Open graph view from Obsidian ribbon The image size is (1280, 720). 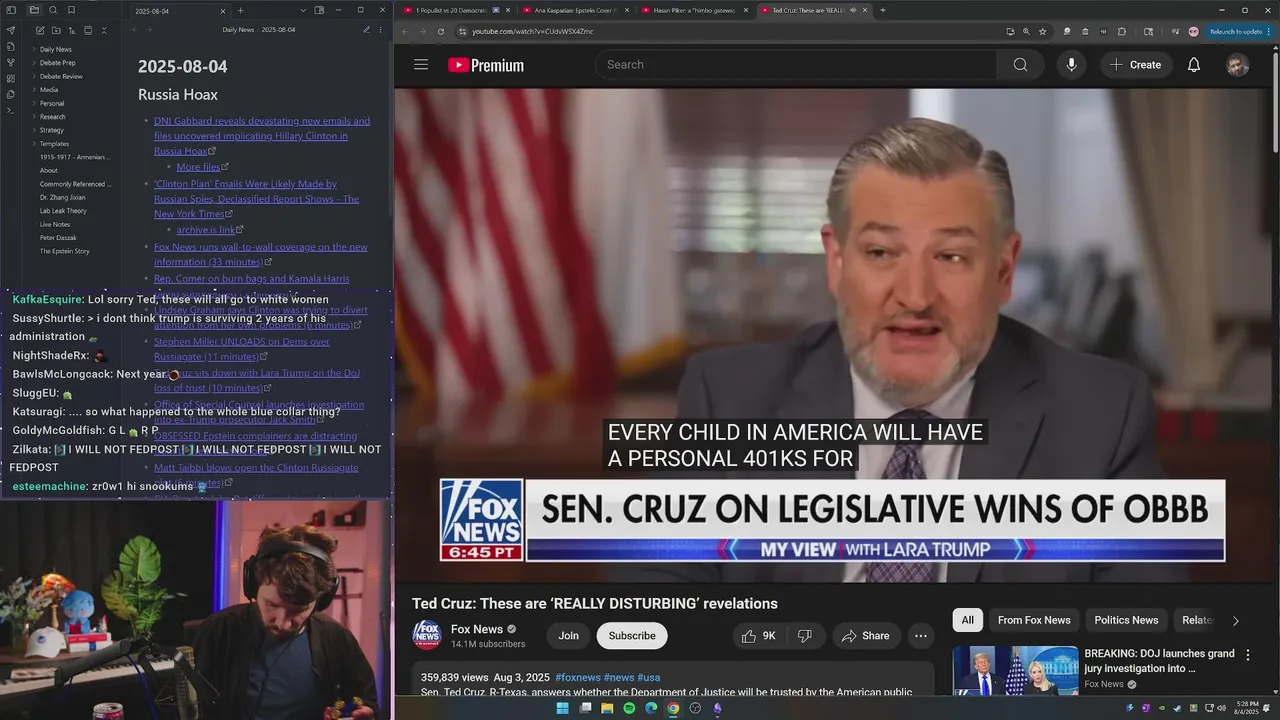click(11, 62)
